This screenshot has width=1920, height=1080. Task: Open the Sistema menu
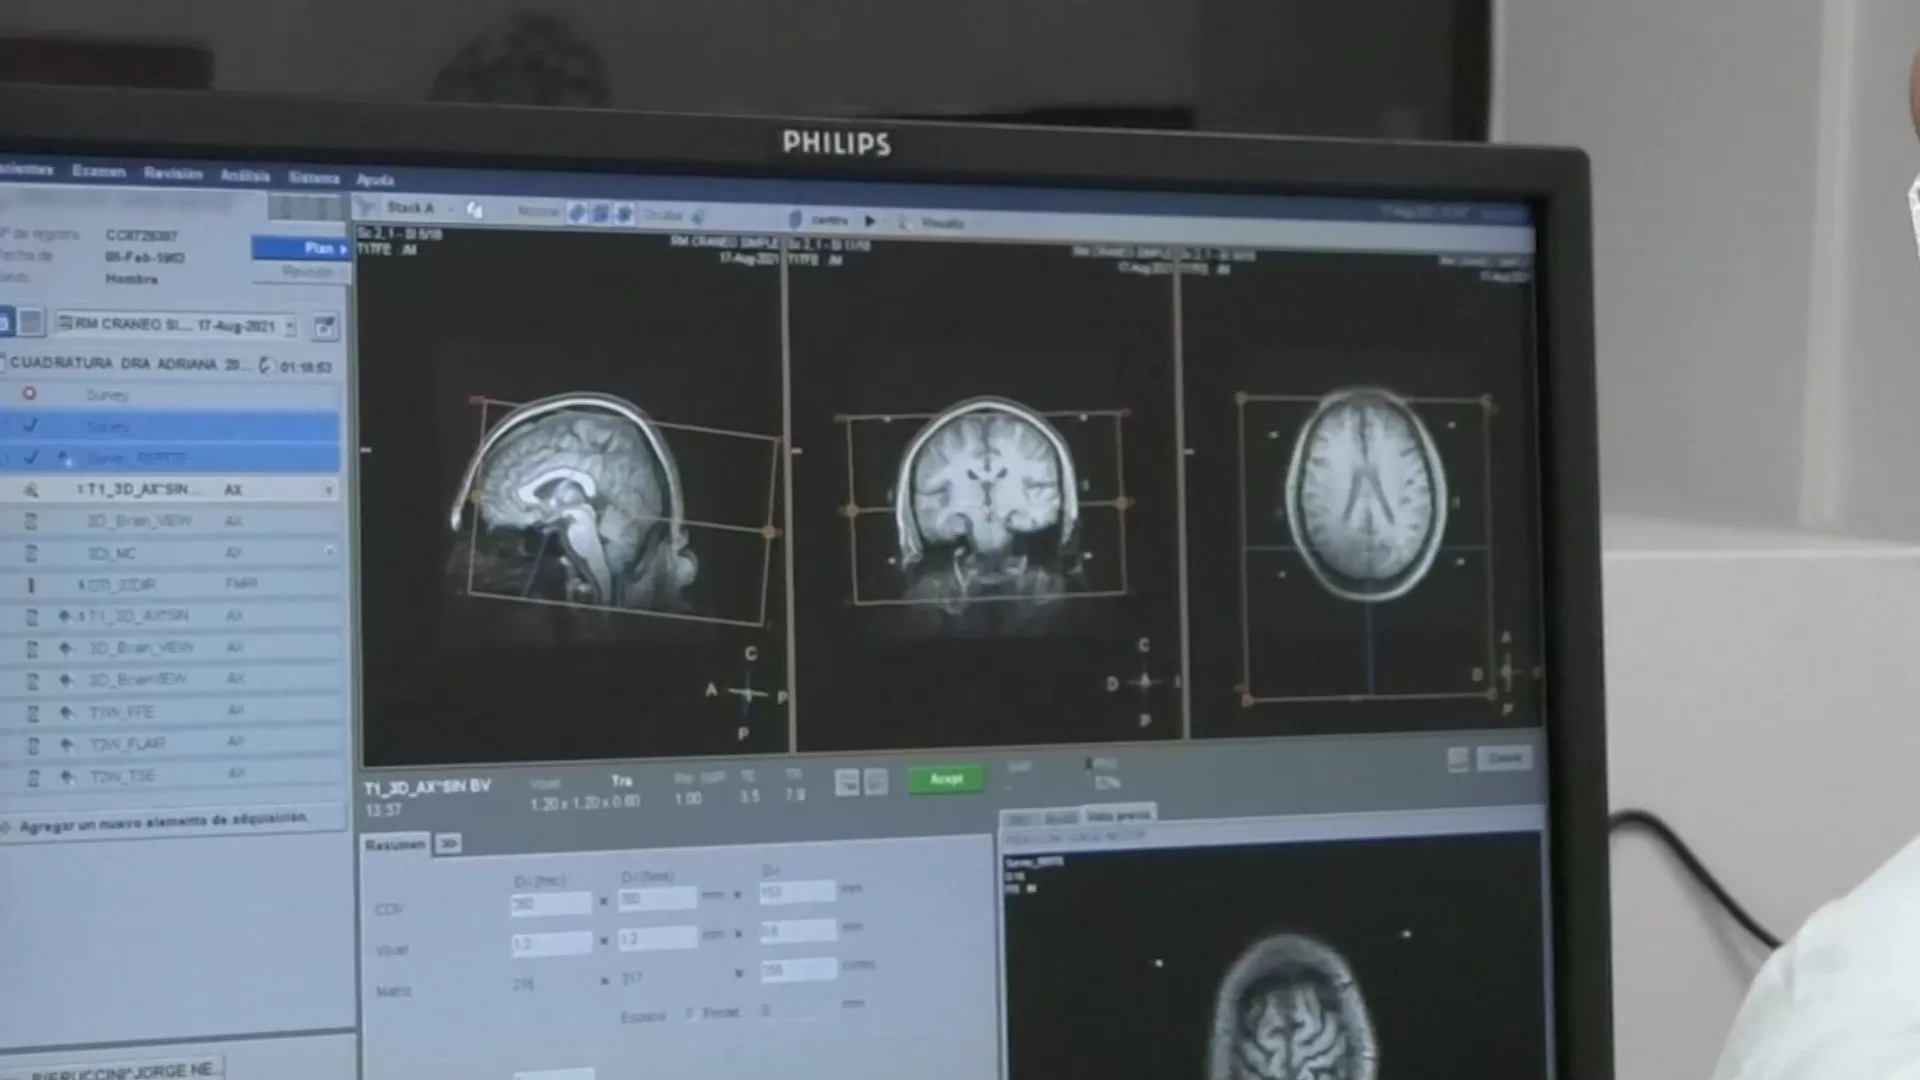[x=314, y=177]
